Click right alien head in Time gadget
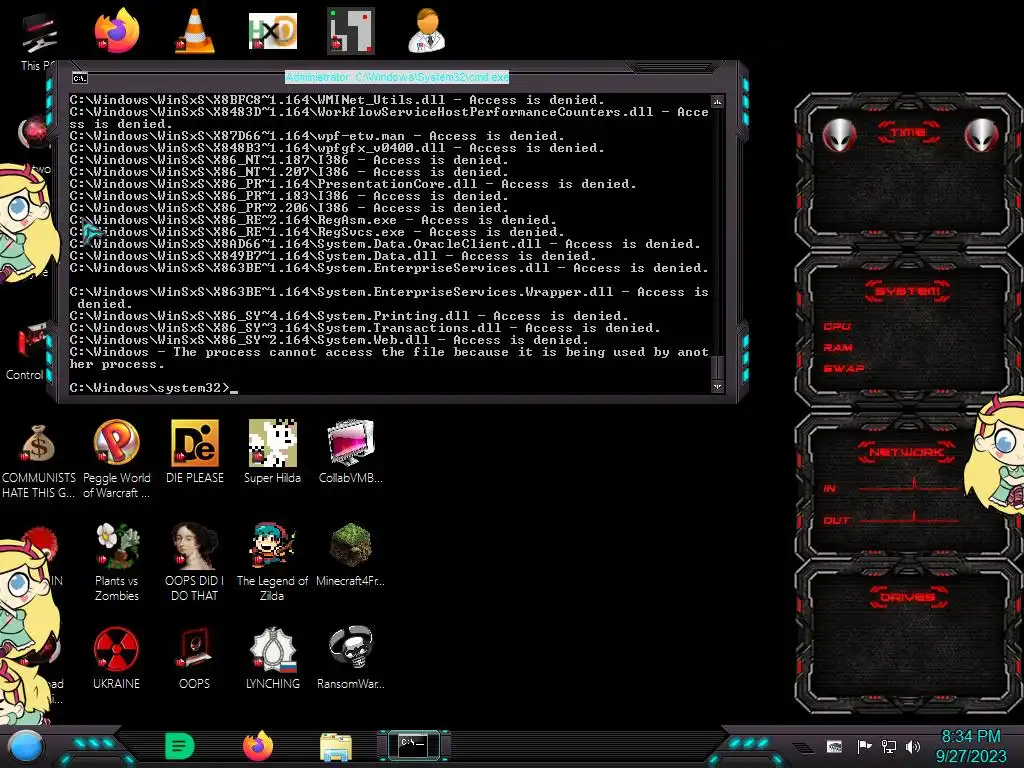 [x=981, y=135]
